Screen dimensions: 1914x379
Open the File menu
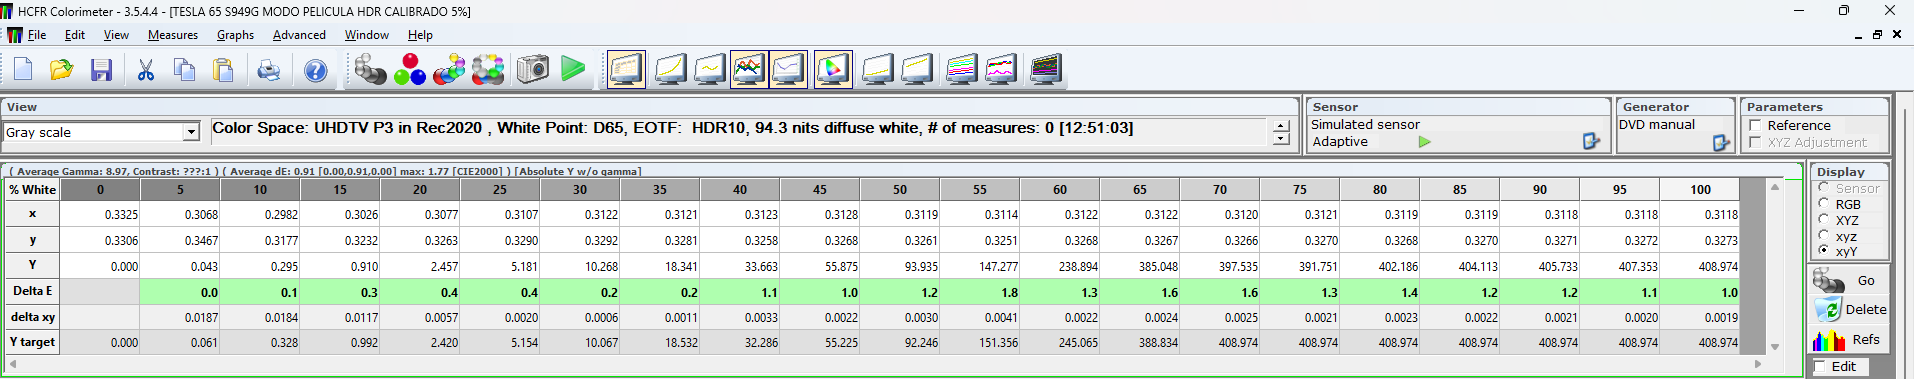tap(37, 35)
